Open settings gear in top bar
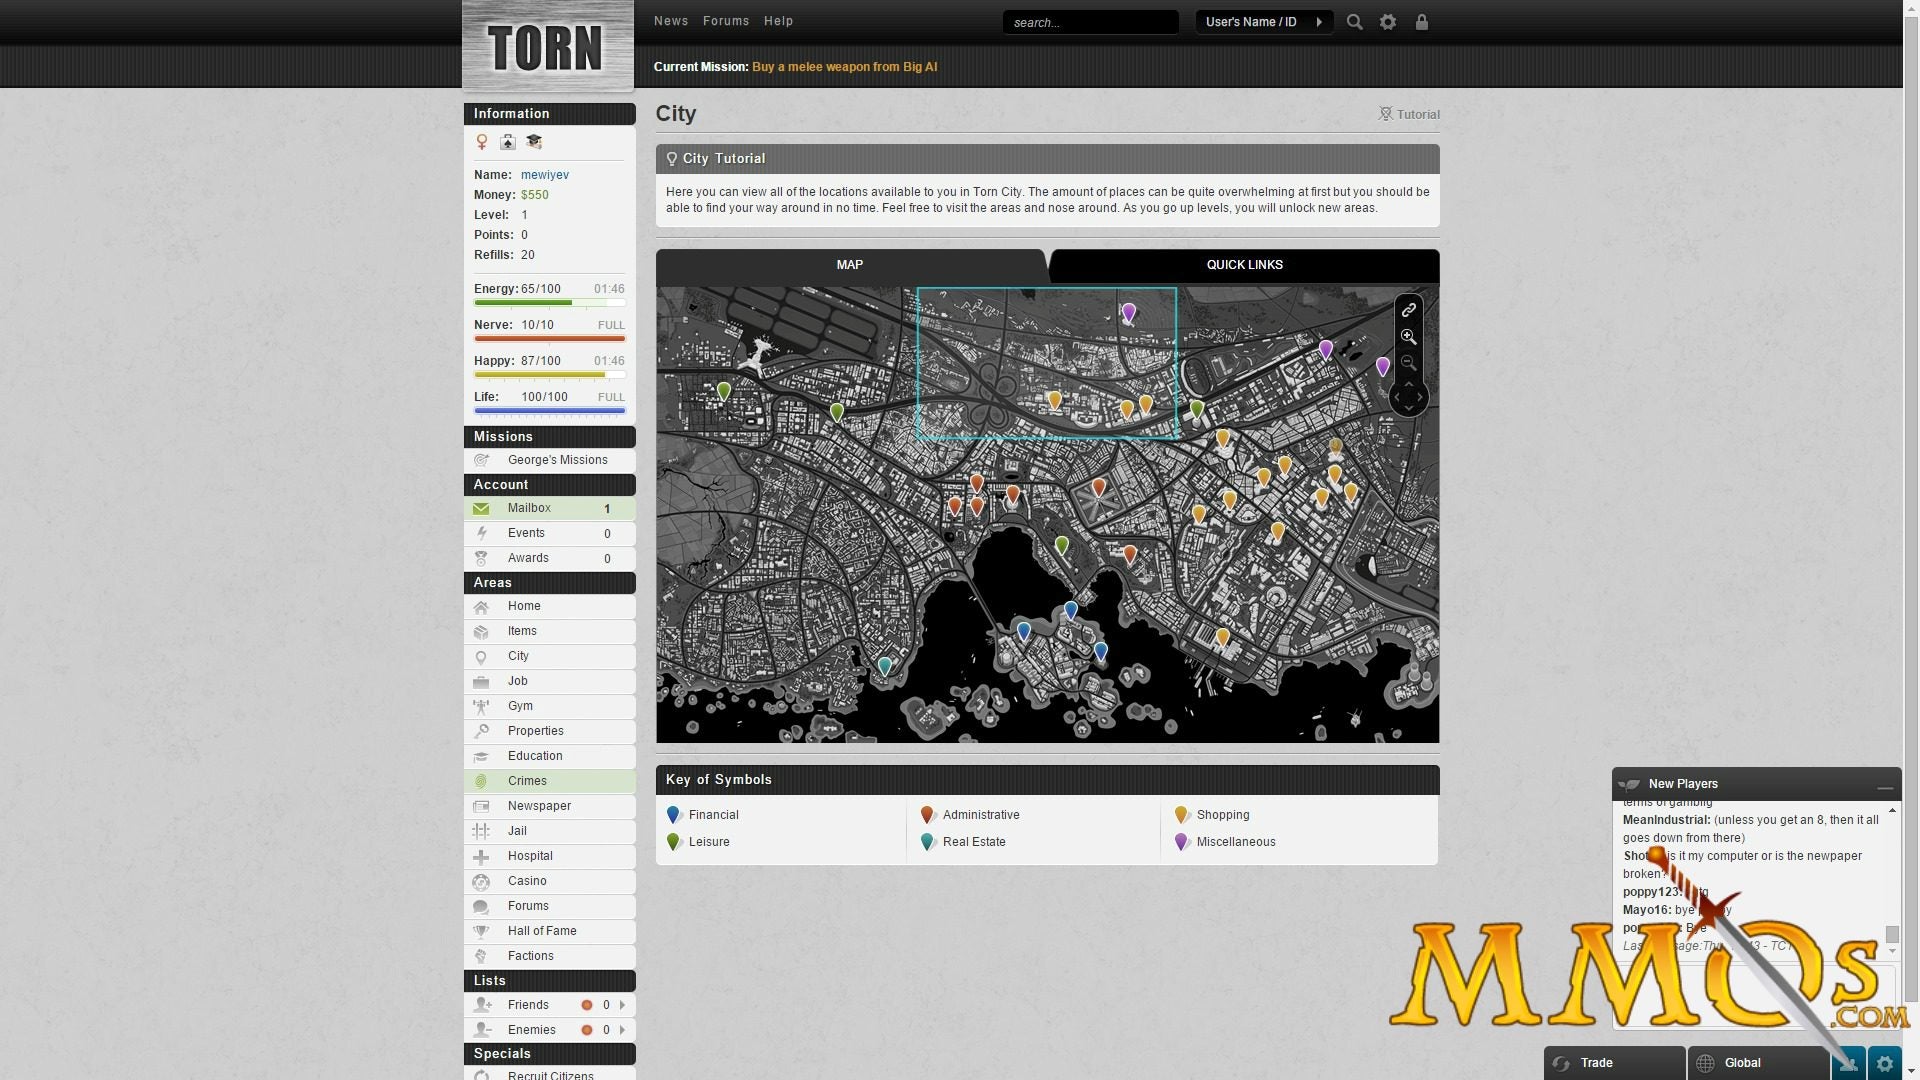This screenshot has height=1080, width=1920. tap(1388, 22)
